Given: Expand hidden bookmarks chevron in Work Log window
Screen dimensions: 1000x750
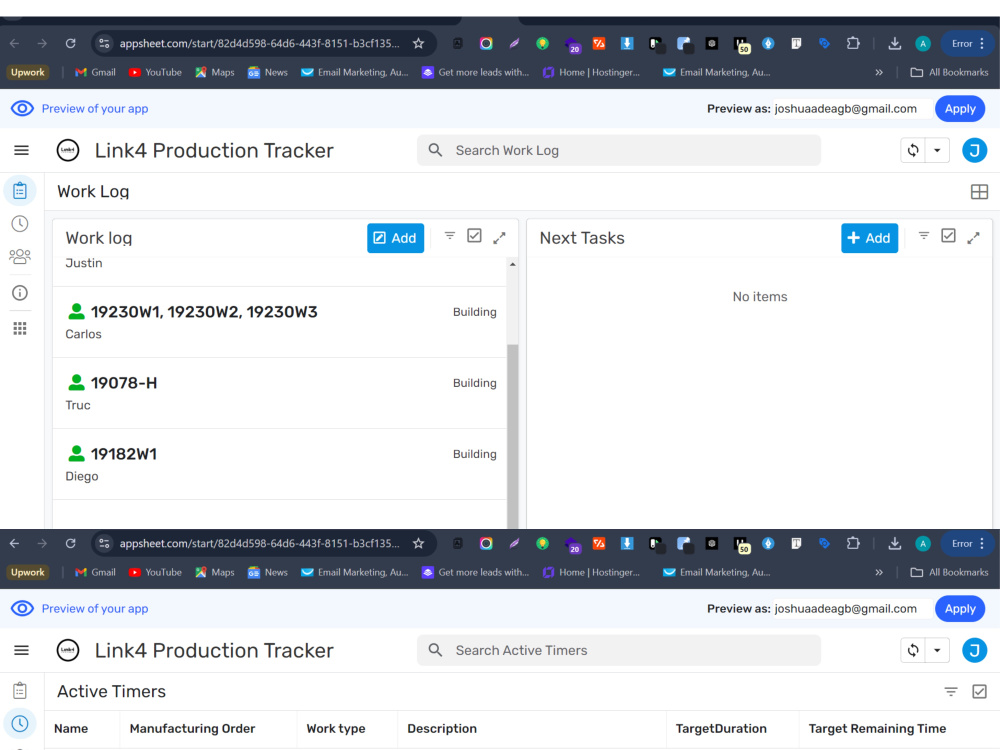Looking at the screenshot, I should coord(879,72).
